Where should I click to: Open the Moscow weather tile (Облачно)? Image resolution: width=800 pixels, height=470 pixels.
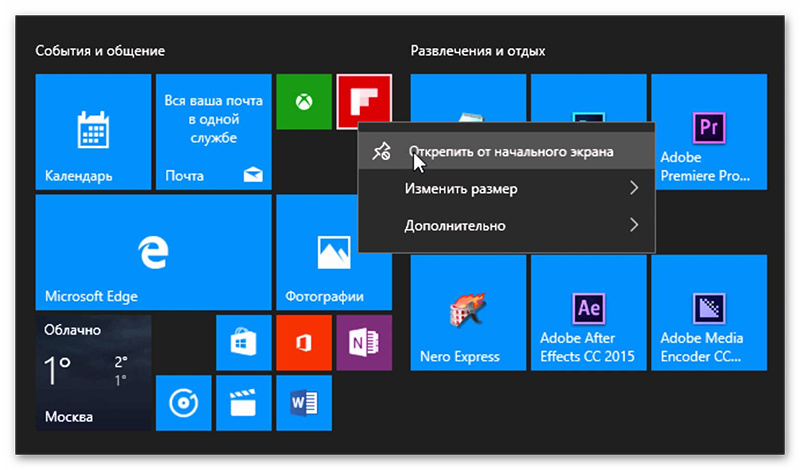[93, 373]
